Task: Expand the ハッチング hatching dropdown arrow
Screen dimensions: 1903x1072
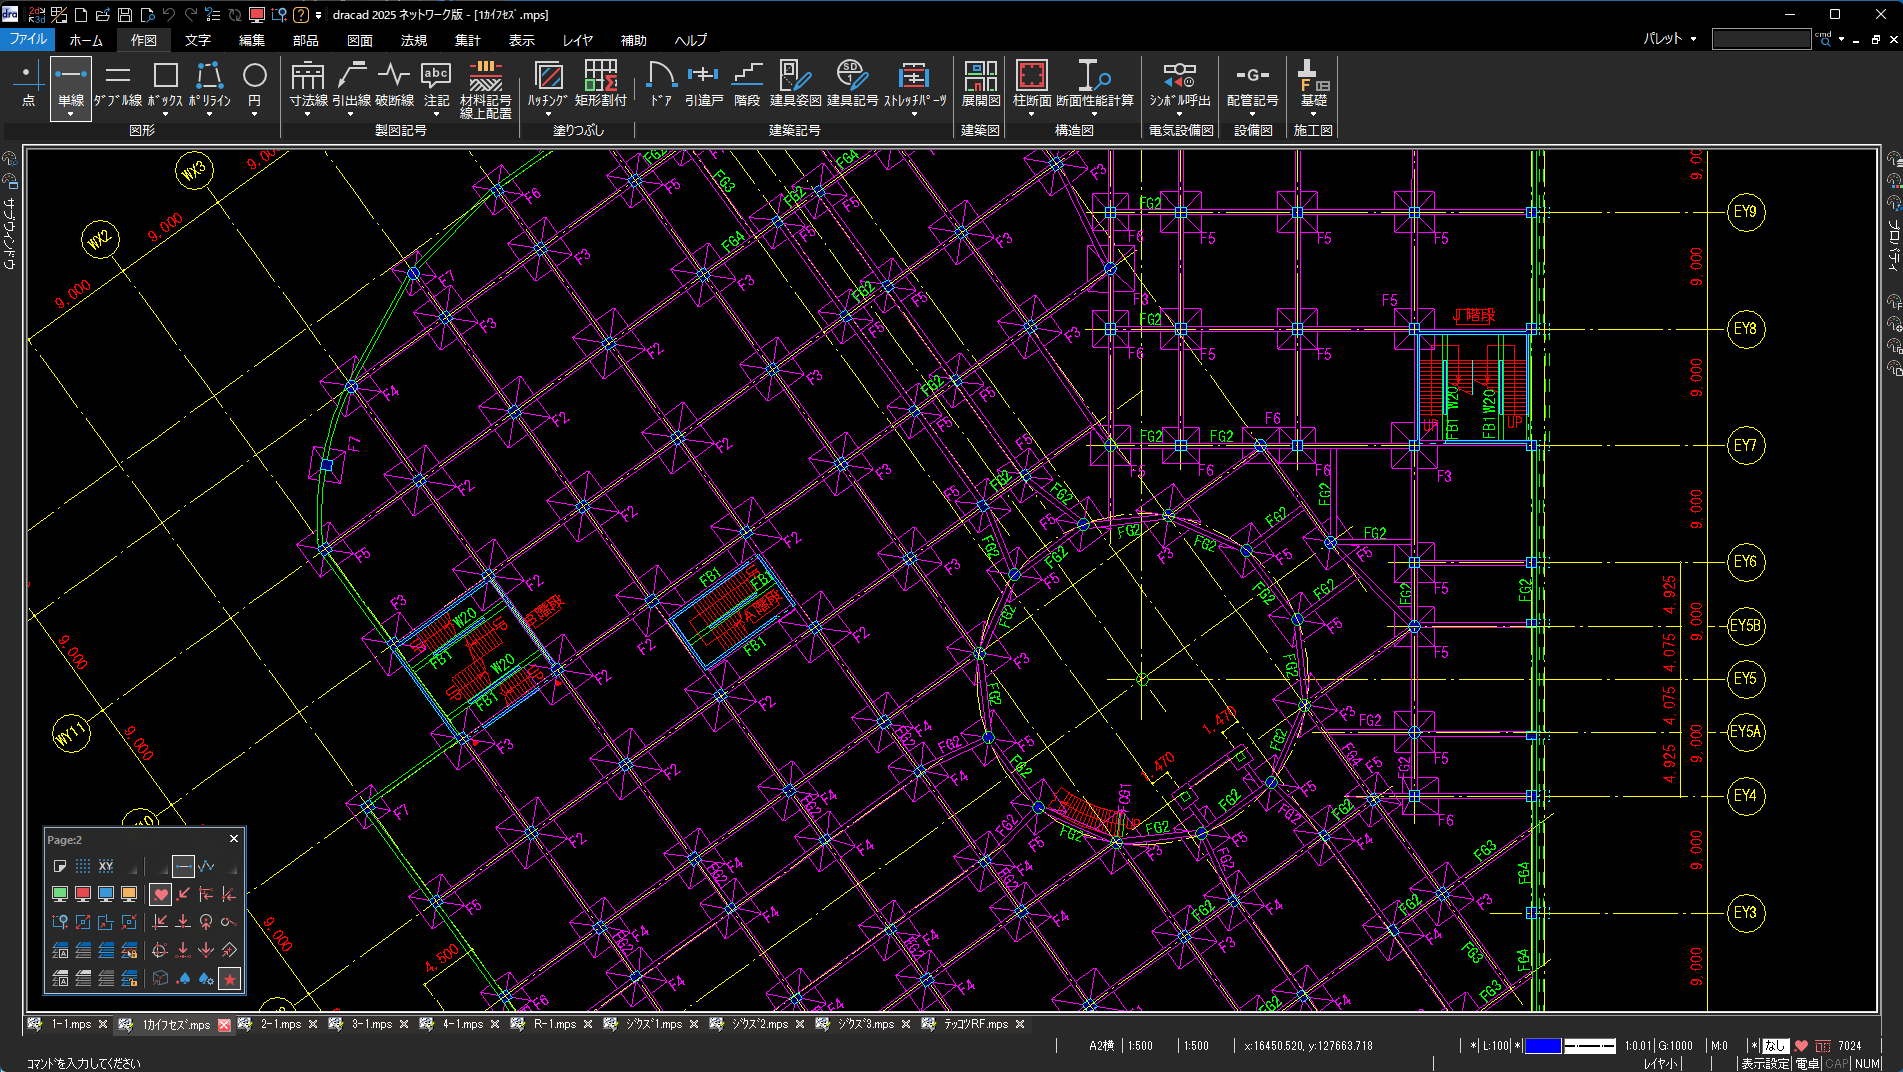Action: 547,114
